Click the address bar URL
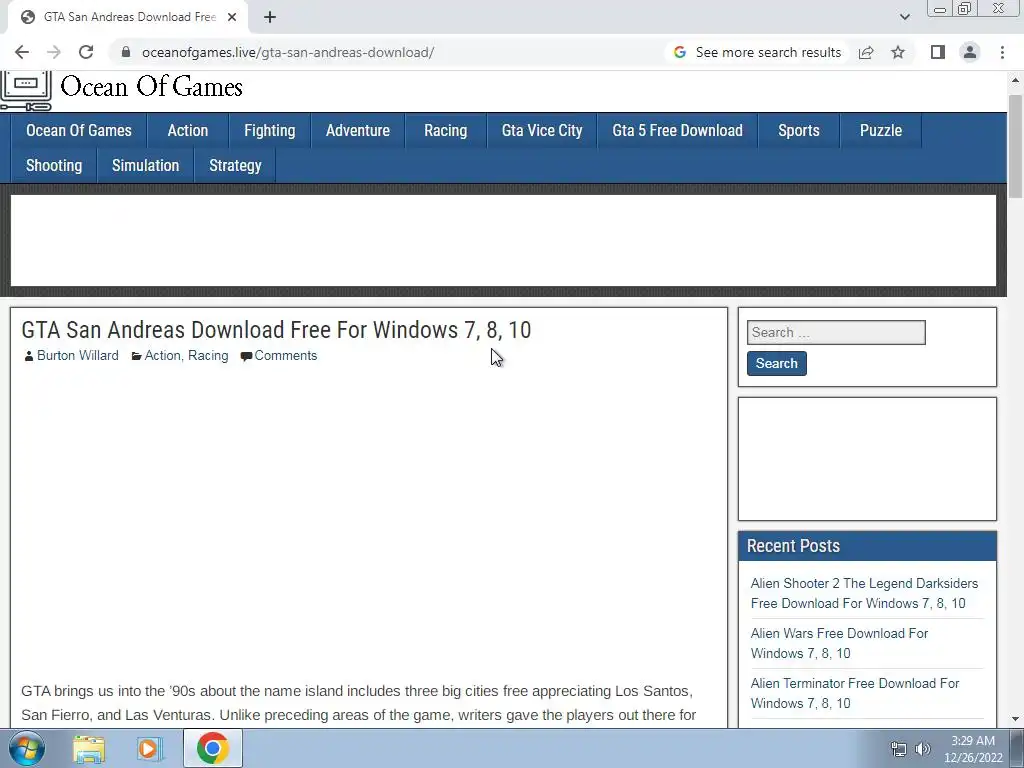1024x768 pixels. pos(287,52)
